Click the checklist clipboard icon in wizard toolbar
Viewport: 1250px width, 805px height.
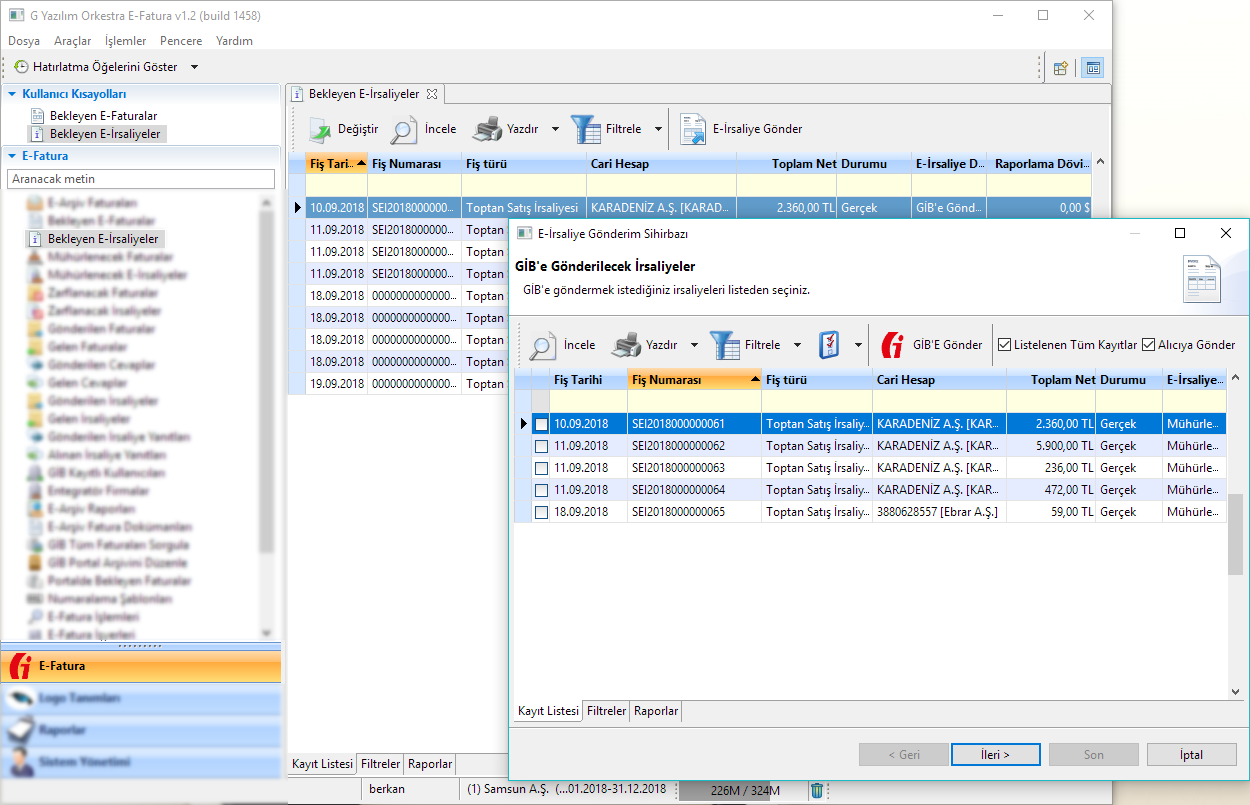pyautogui.click(x=829, y=345)
